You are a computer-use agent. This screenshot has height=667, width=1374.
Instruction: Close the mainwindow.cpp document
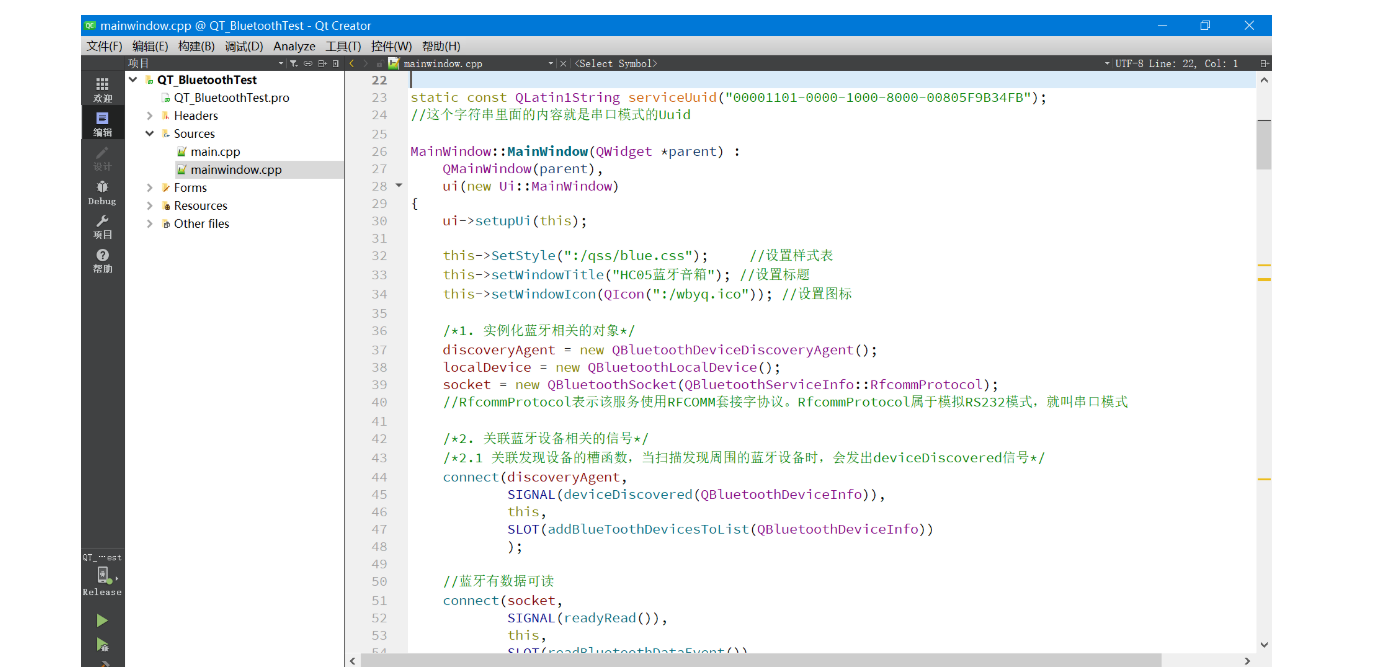point(563,63)
